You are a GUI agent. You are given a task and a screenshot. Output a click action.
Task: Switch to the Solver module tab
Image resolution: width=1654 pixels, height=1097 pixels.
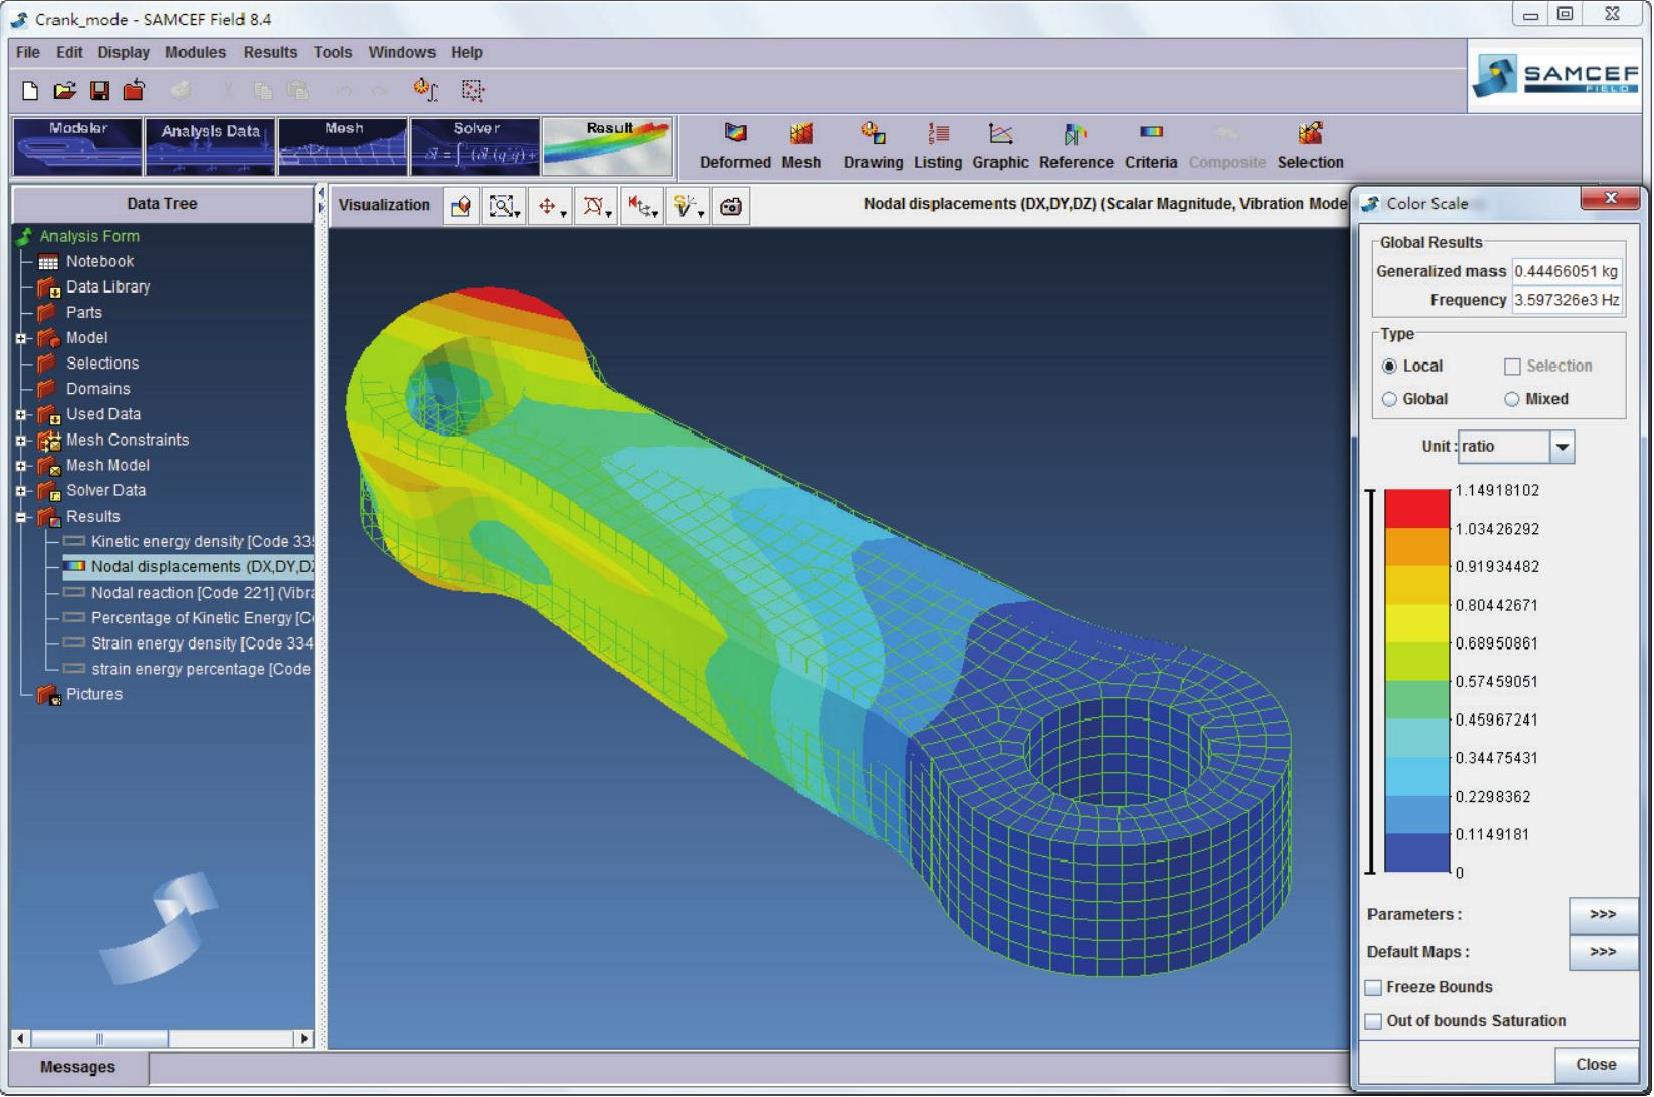point(475,146)
